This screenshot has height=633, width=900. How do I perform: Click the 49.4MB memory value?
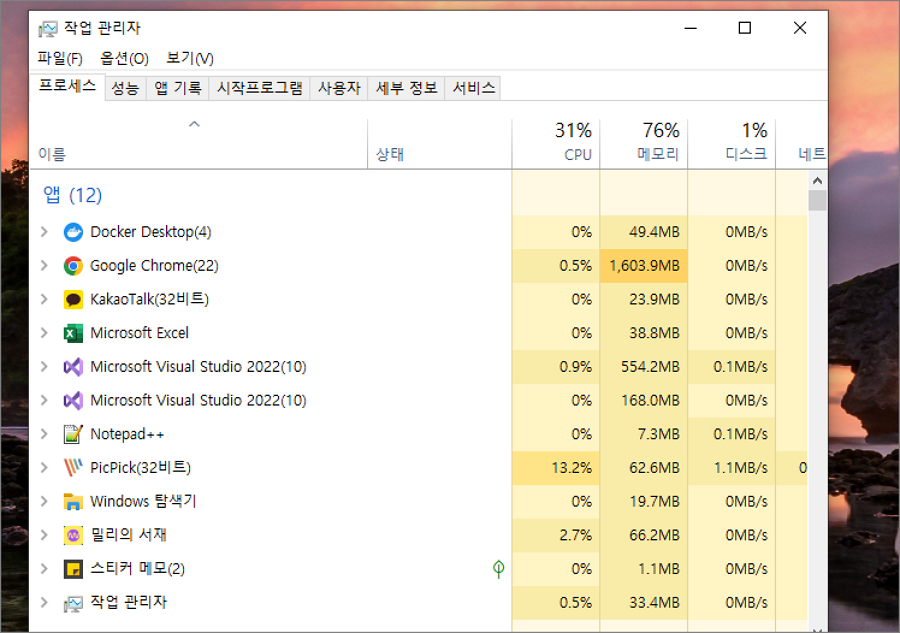pos(654,232)
